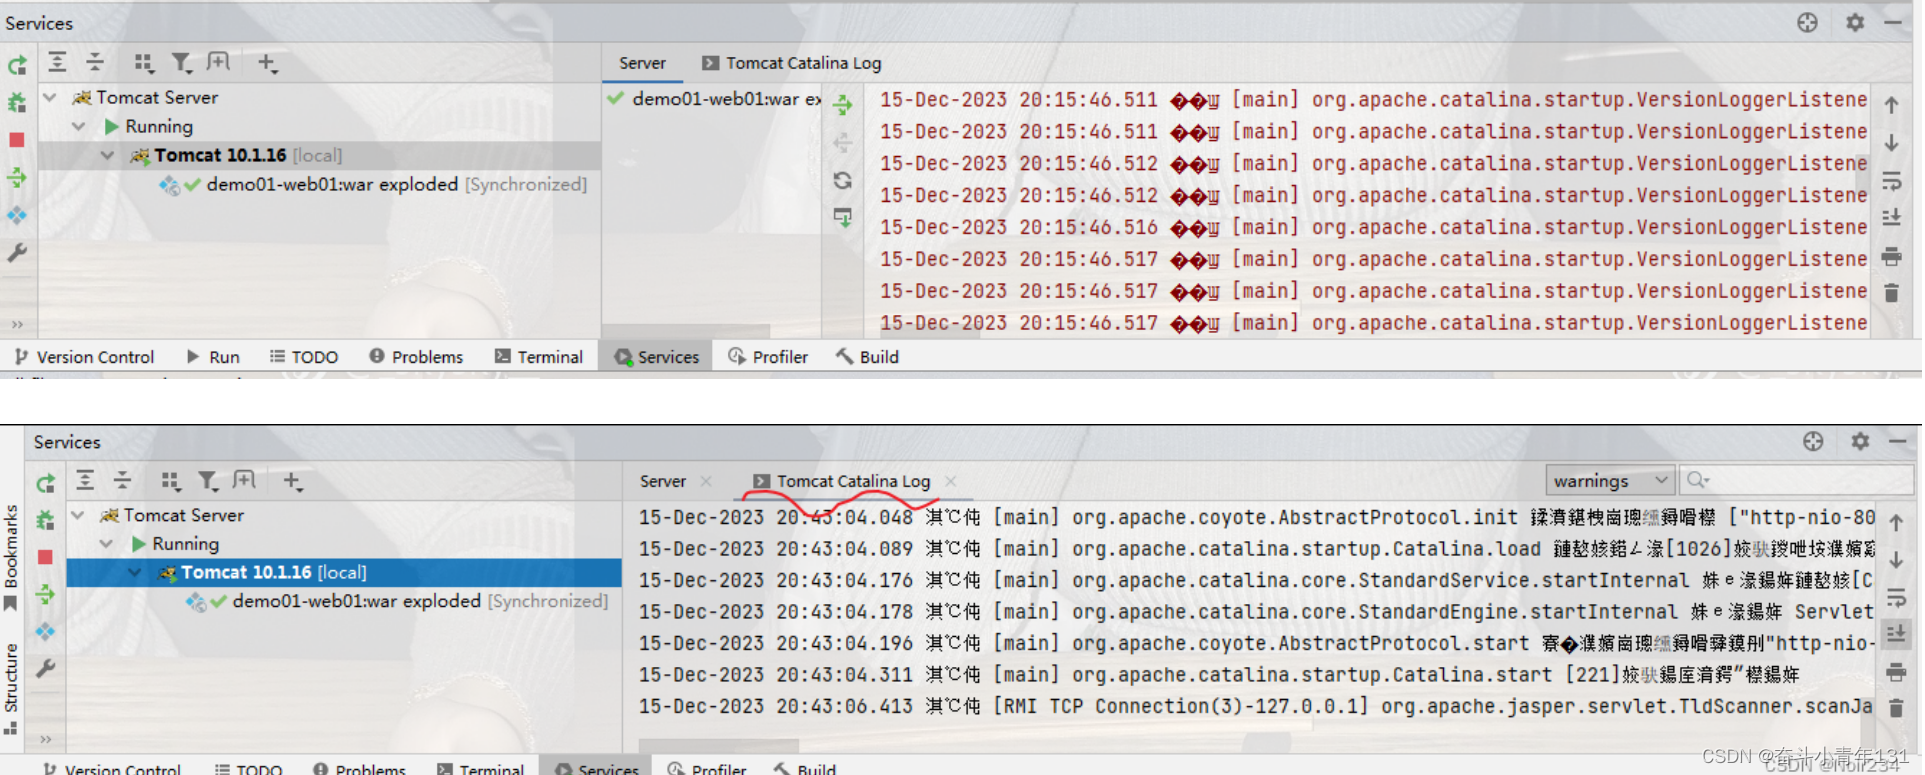Click red Stop button in lower Services panel
Image resolution: width=1925 pixels, height=775 pixels.
coord(45,557)
